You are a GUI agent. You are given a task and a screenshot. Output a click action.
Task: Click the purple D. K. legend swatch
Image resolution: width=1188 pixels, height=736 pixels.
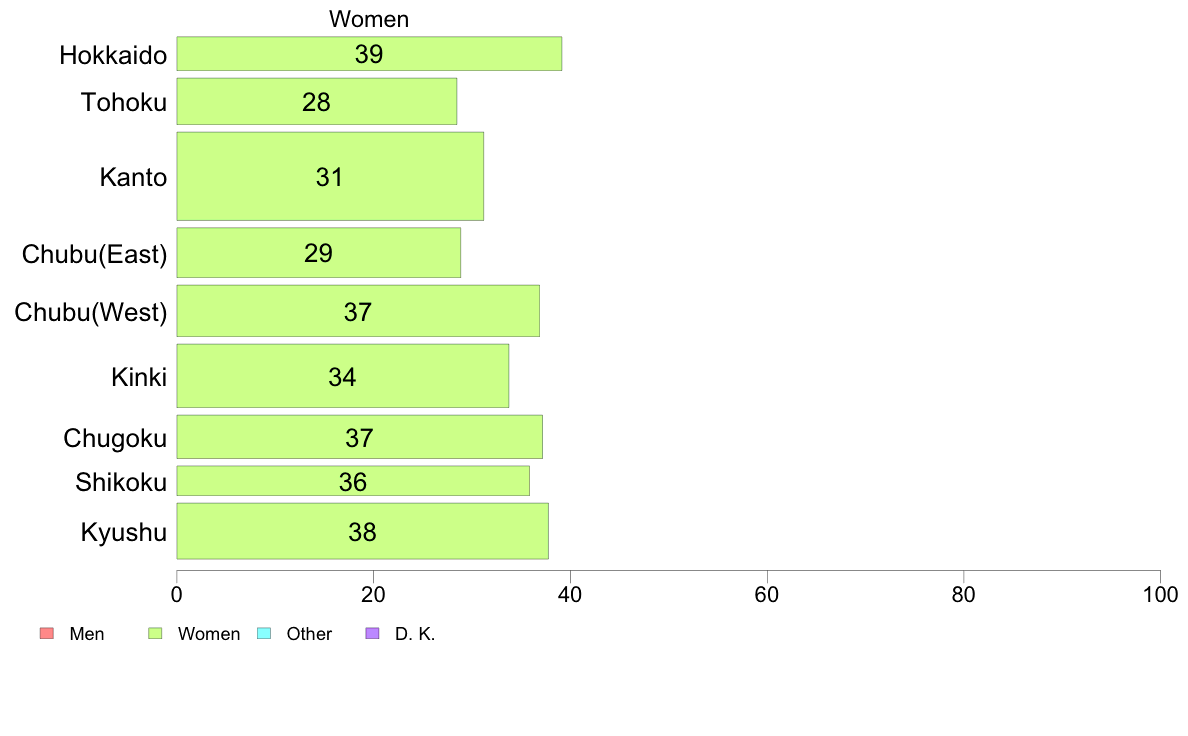(x=373, y=633)
